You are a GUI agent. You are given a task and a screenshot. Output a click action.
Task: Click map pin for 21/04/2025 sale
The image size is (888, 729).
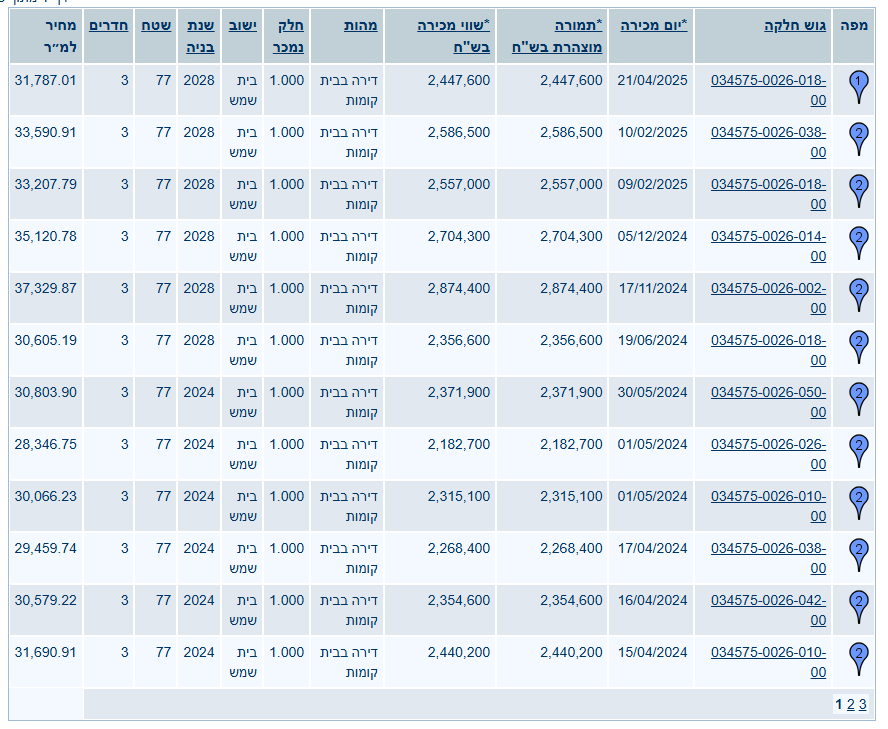click(x=858, y=85)
